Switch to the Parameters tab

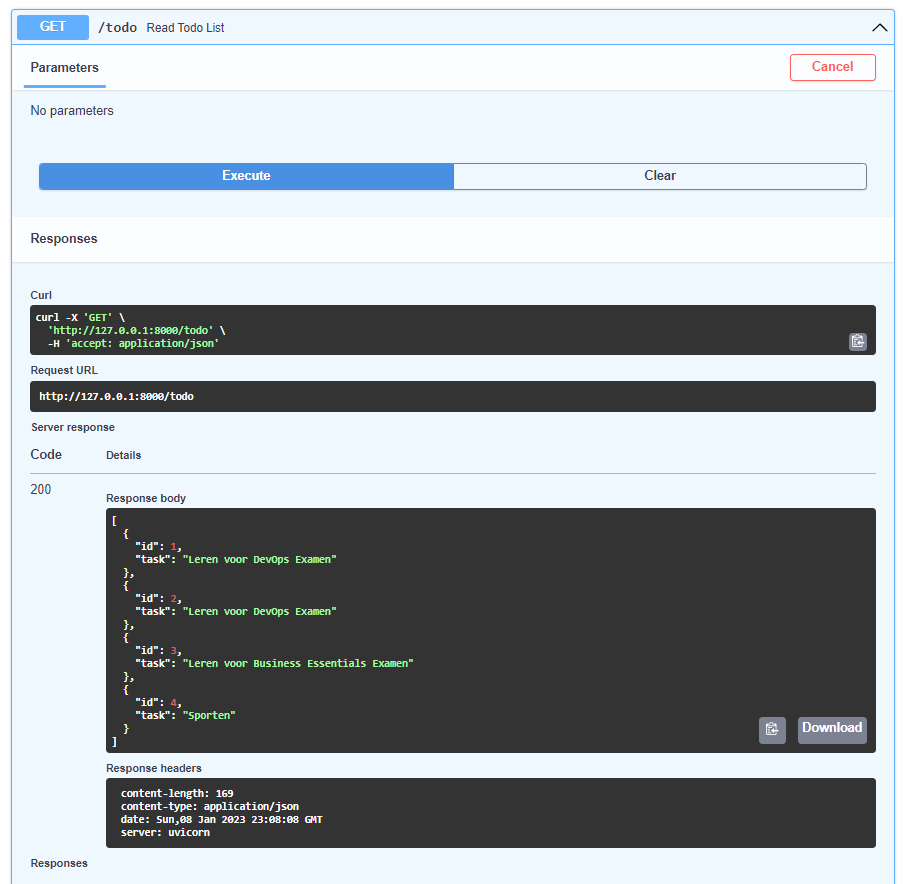click(64, 68)
